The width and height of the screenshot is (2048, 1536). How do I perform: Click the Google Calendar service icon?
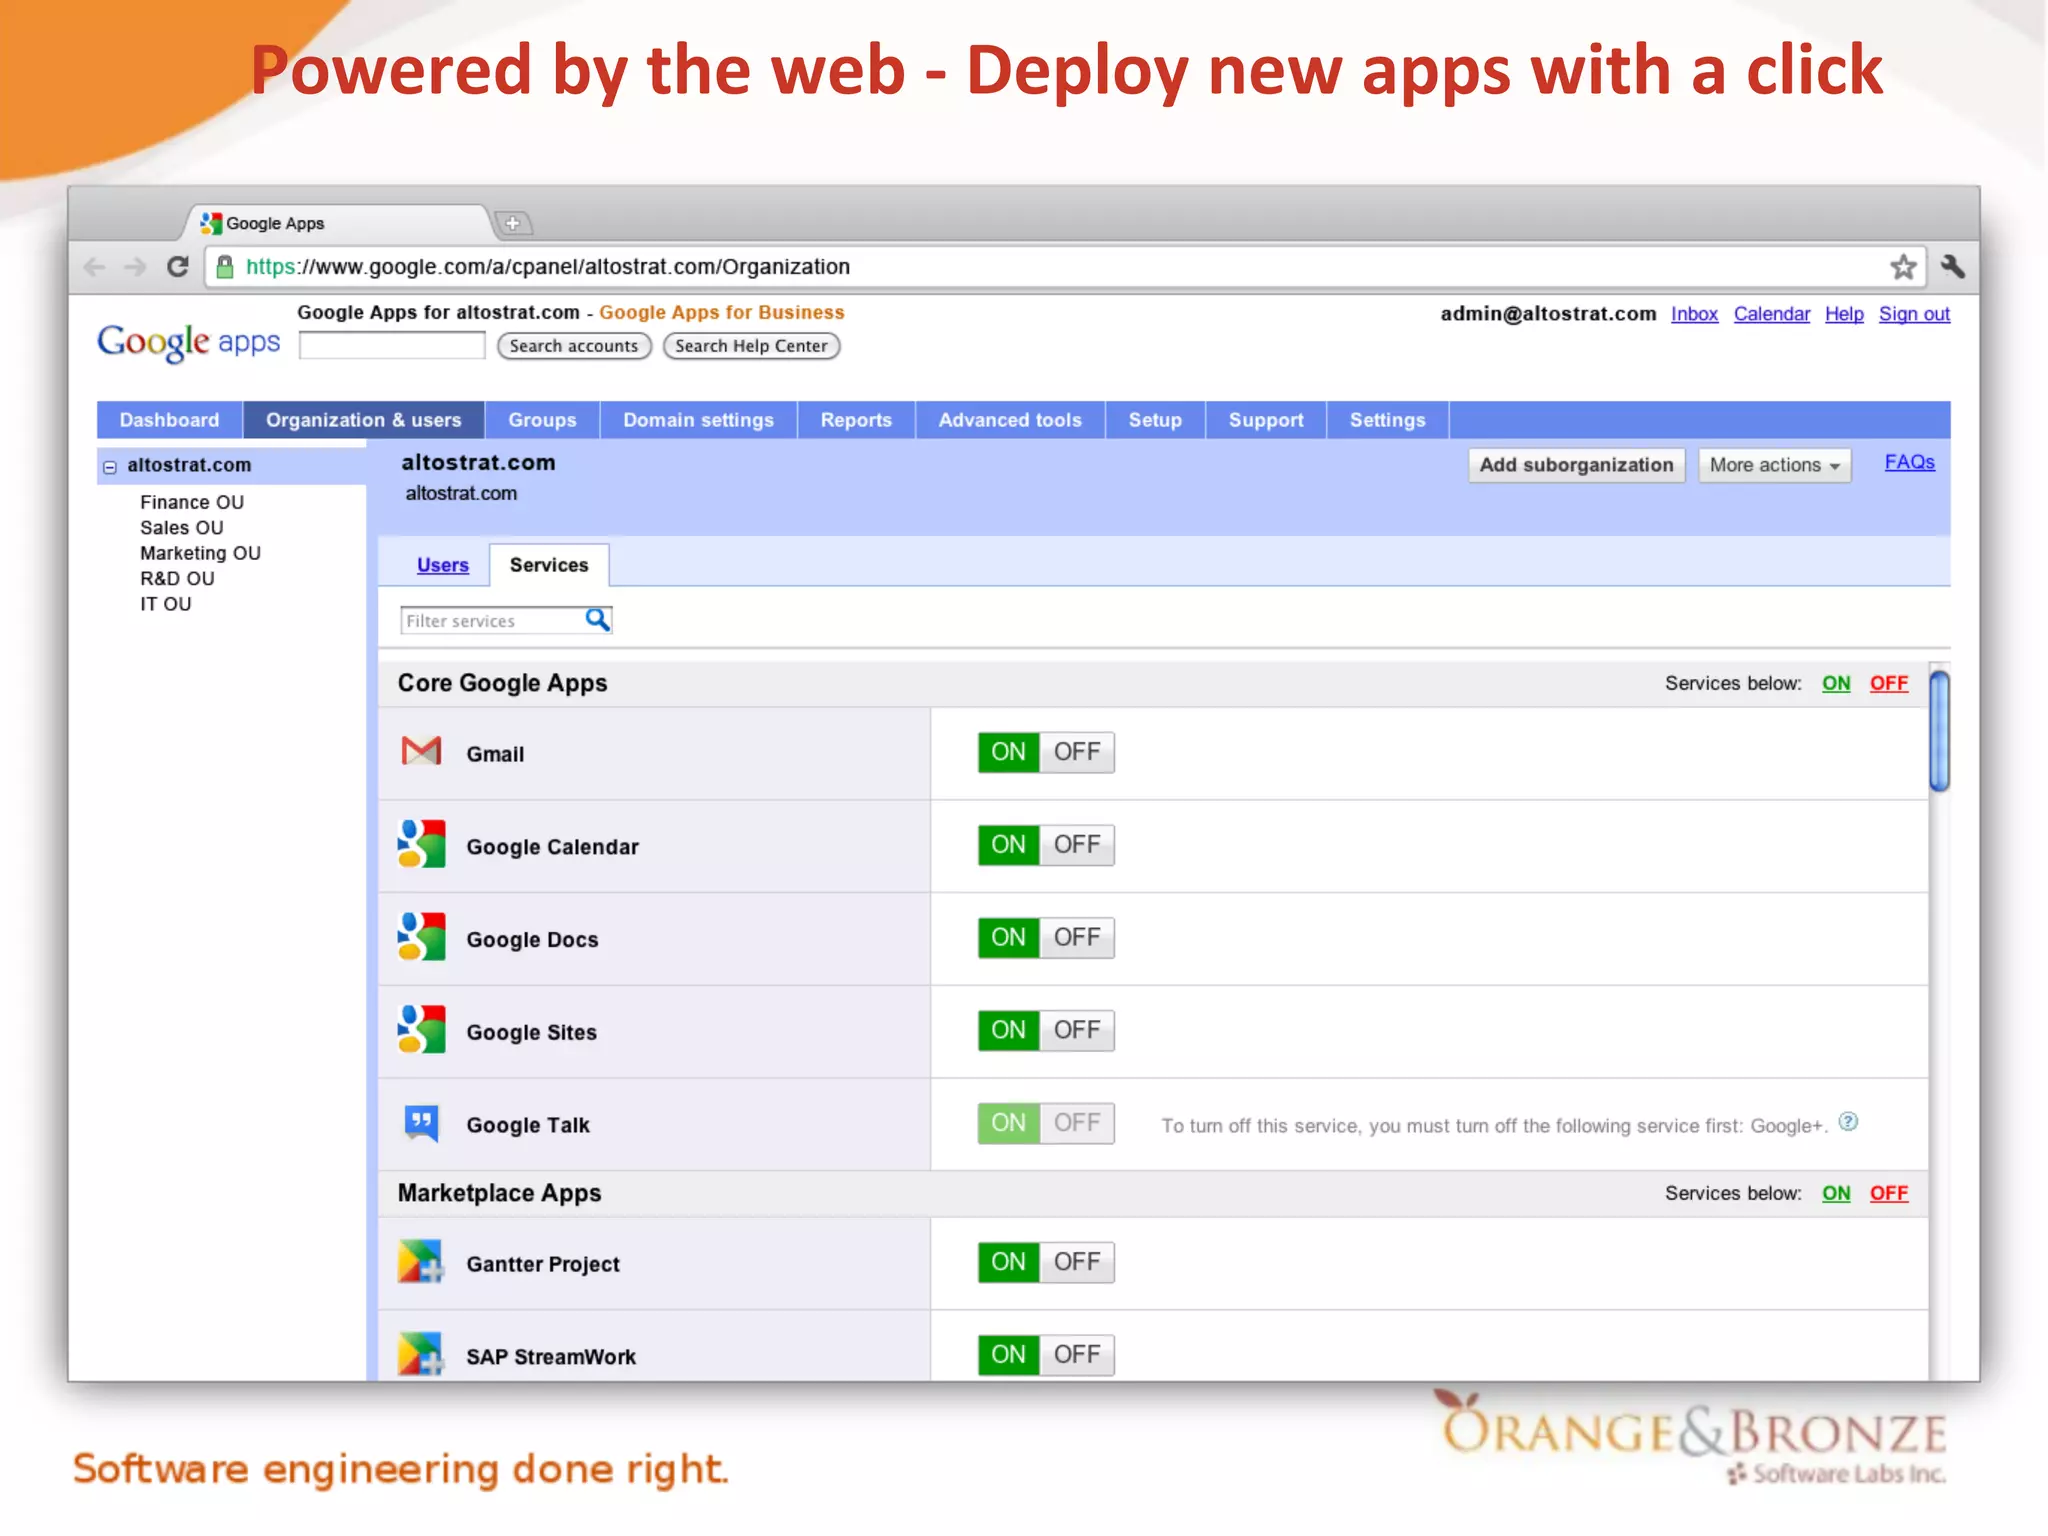click(421, 844)
